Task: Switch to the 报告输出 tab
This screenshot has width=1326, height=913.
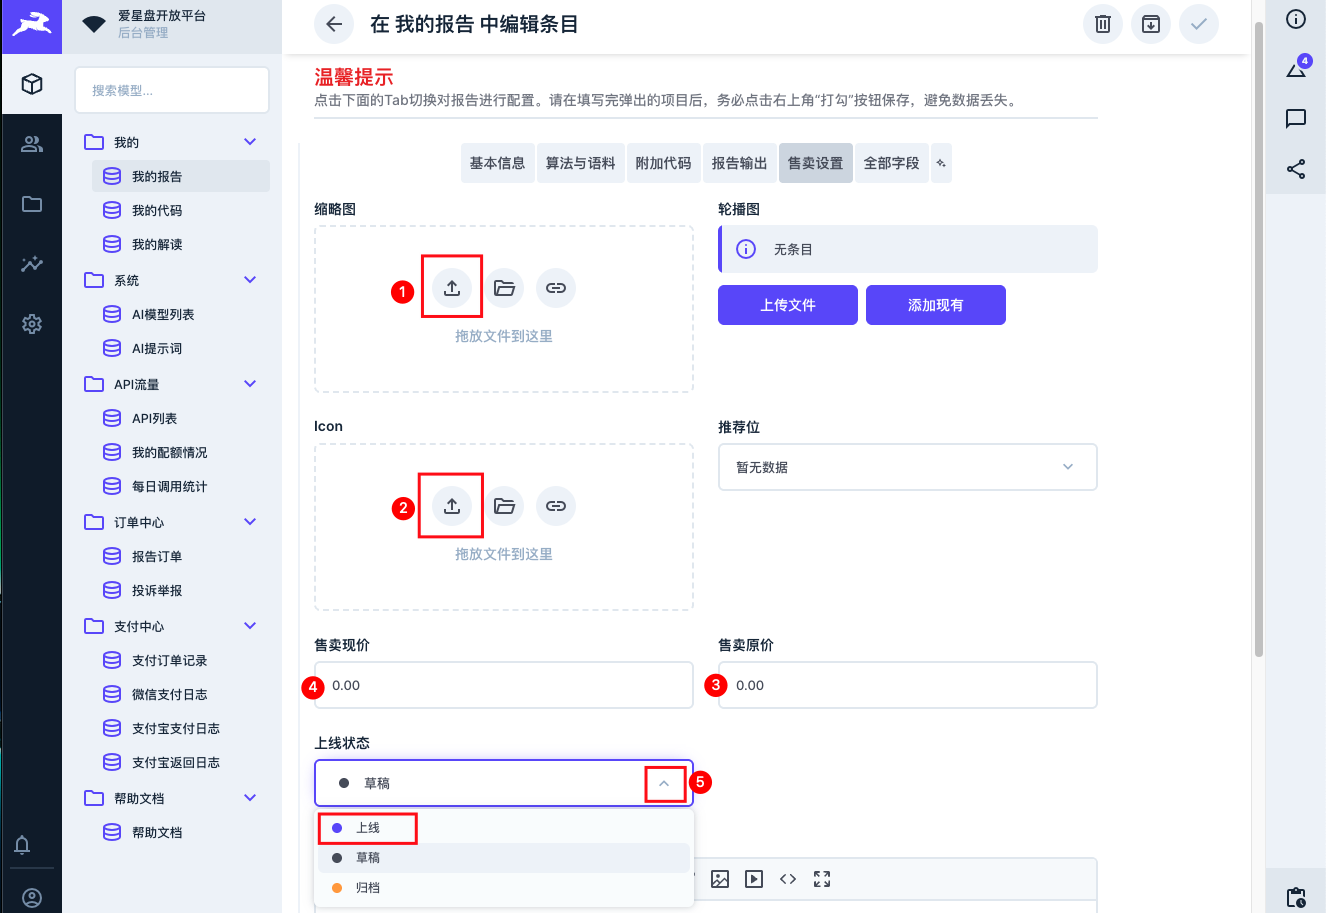Action: point(739,163)
